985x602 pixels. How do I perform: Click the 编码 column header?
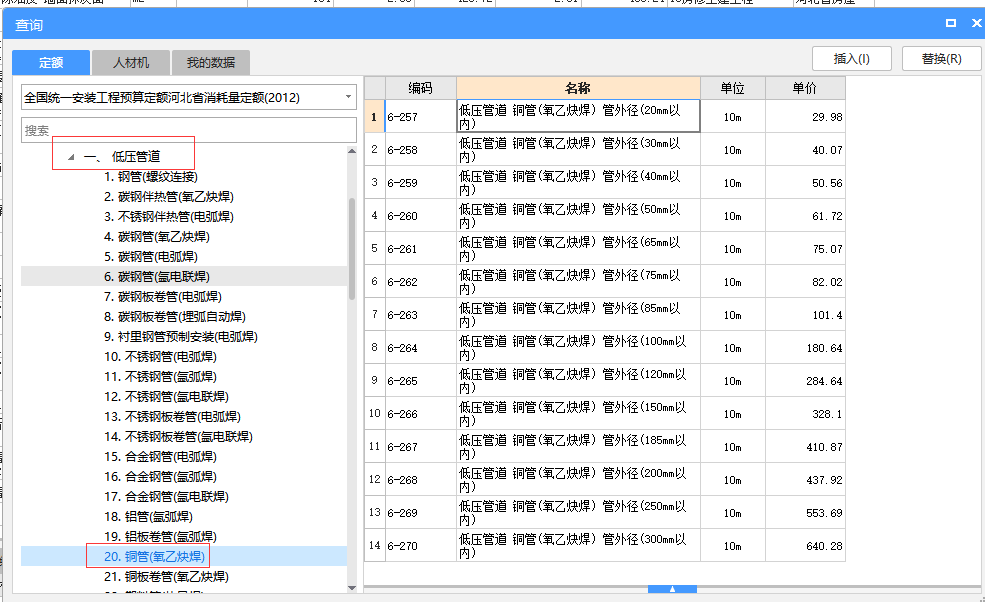tap(420, 88)
